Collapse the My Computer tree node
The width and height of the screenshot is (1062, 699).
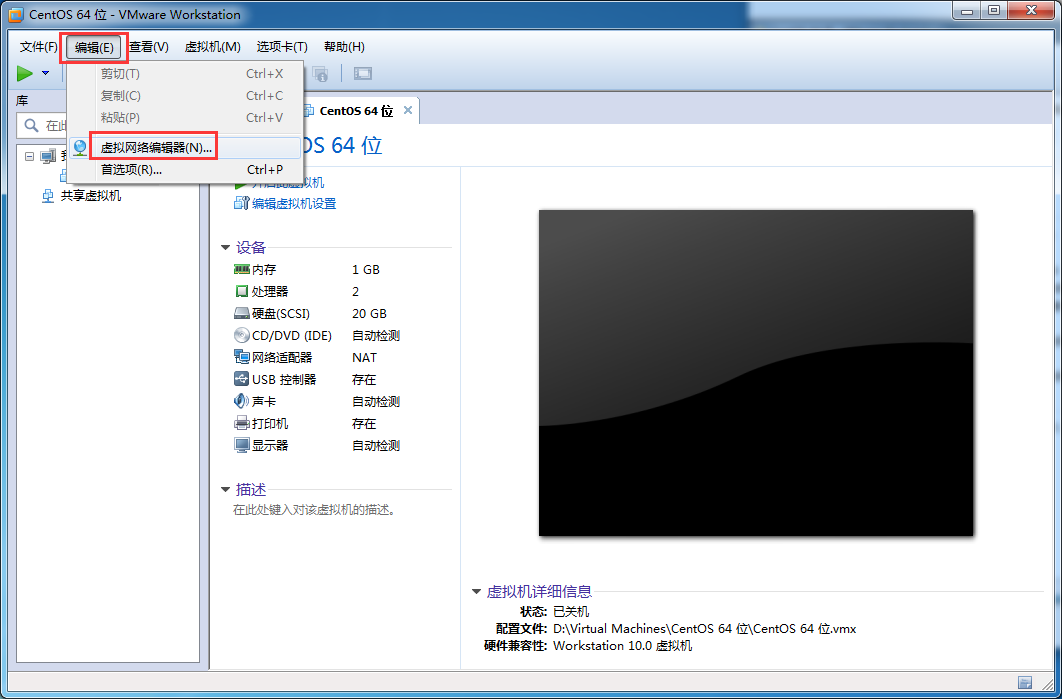(29, 156)
